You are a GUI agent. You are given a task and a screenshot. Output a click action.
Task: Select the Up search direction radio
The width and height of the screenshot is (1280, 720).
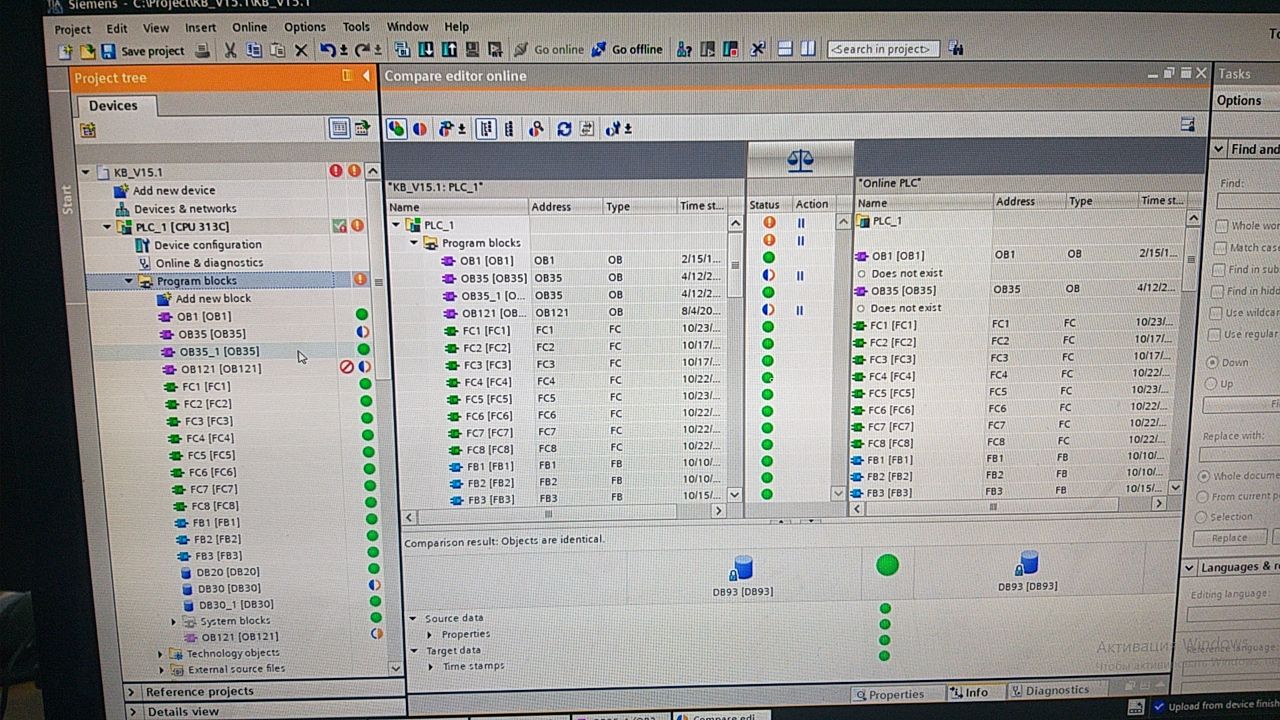click(1211, 384)
